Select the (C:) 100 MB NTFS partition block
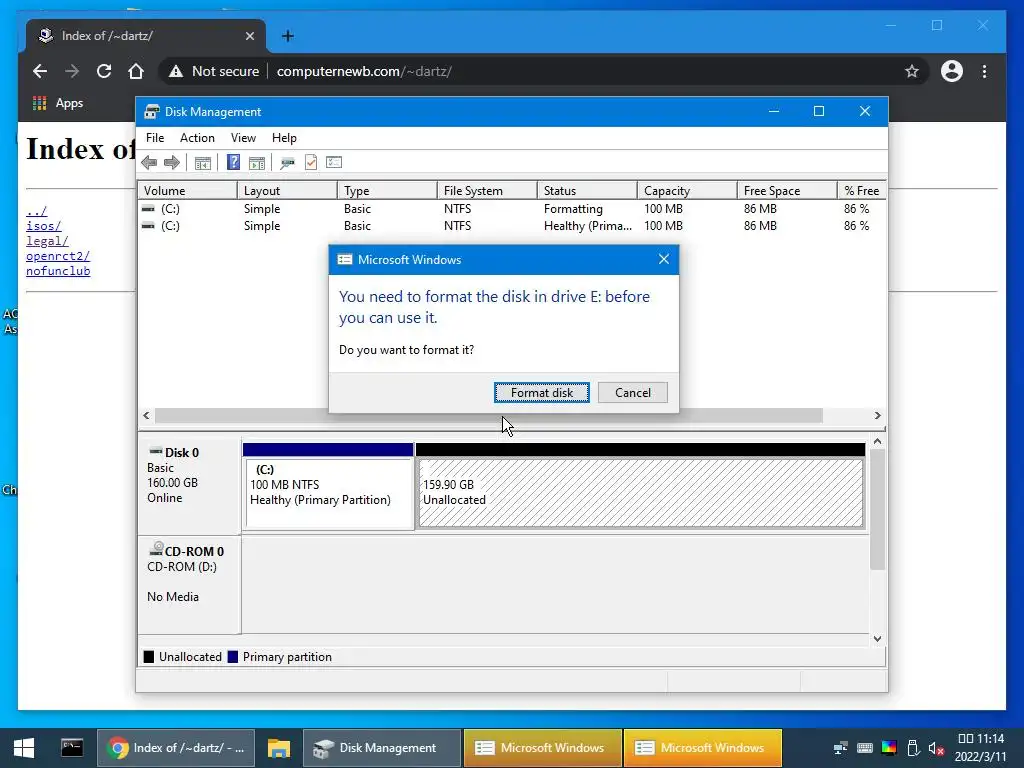The image size is (1024, 768). pyautogui.click(x=328, y=493)
